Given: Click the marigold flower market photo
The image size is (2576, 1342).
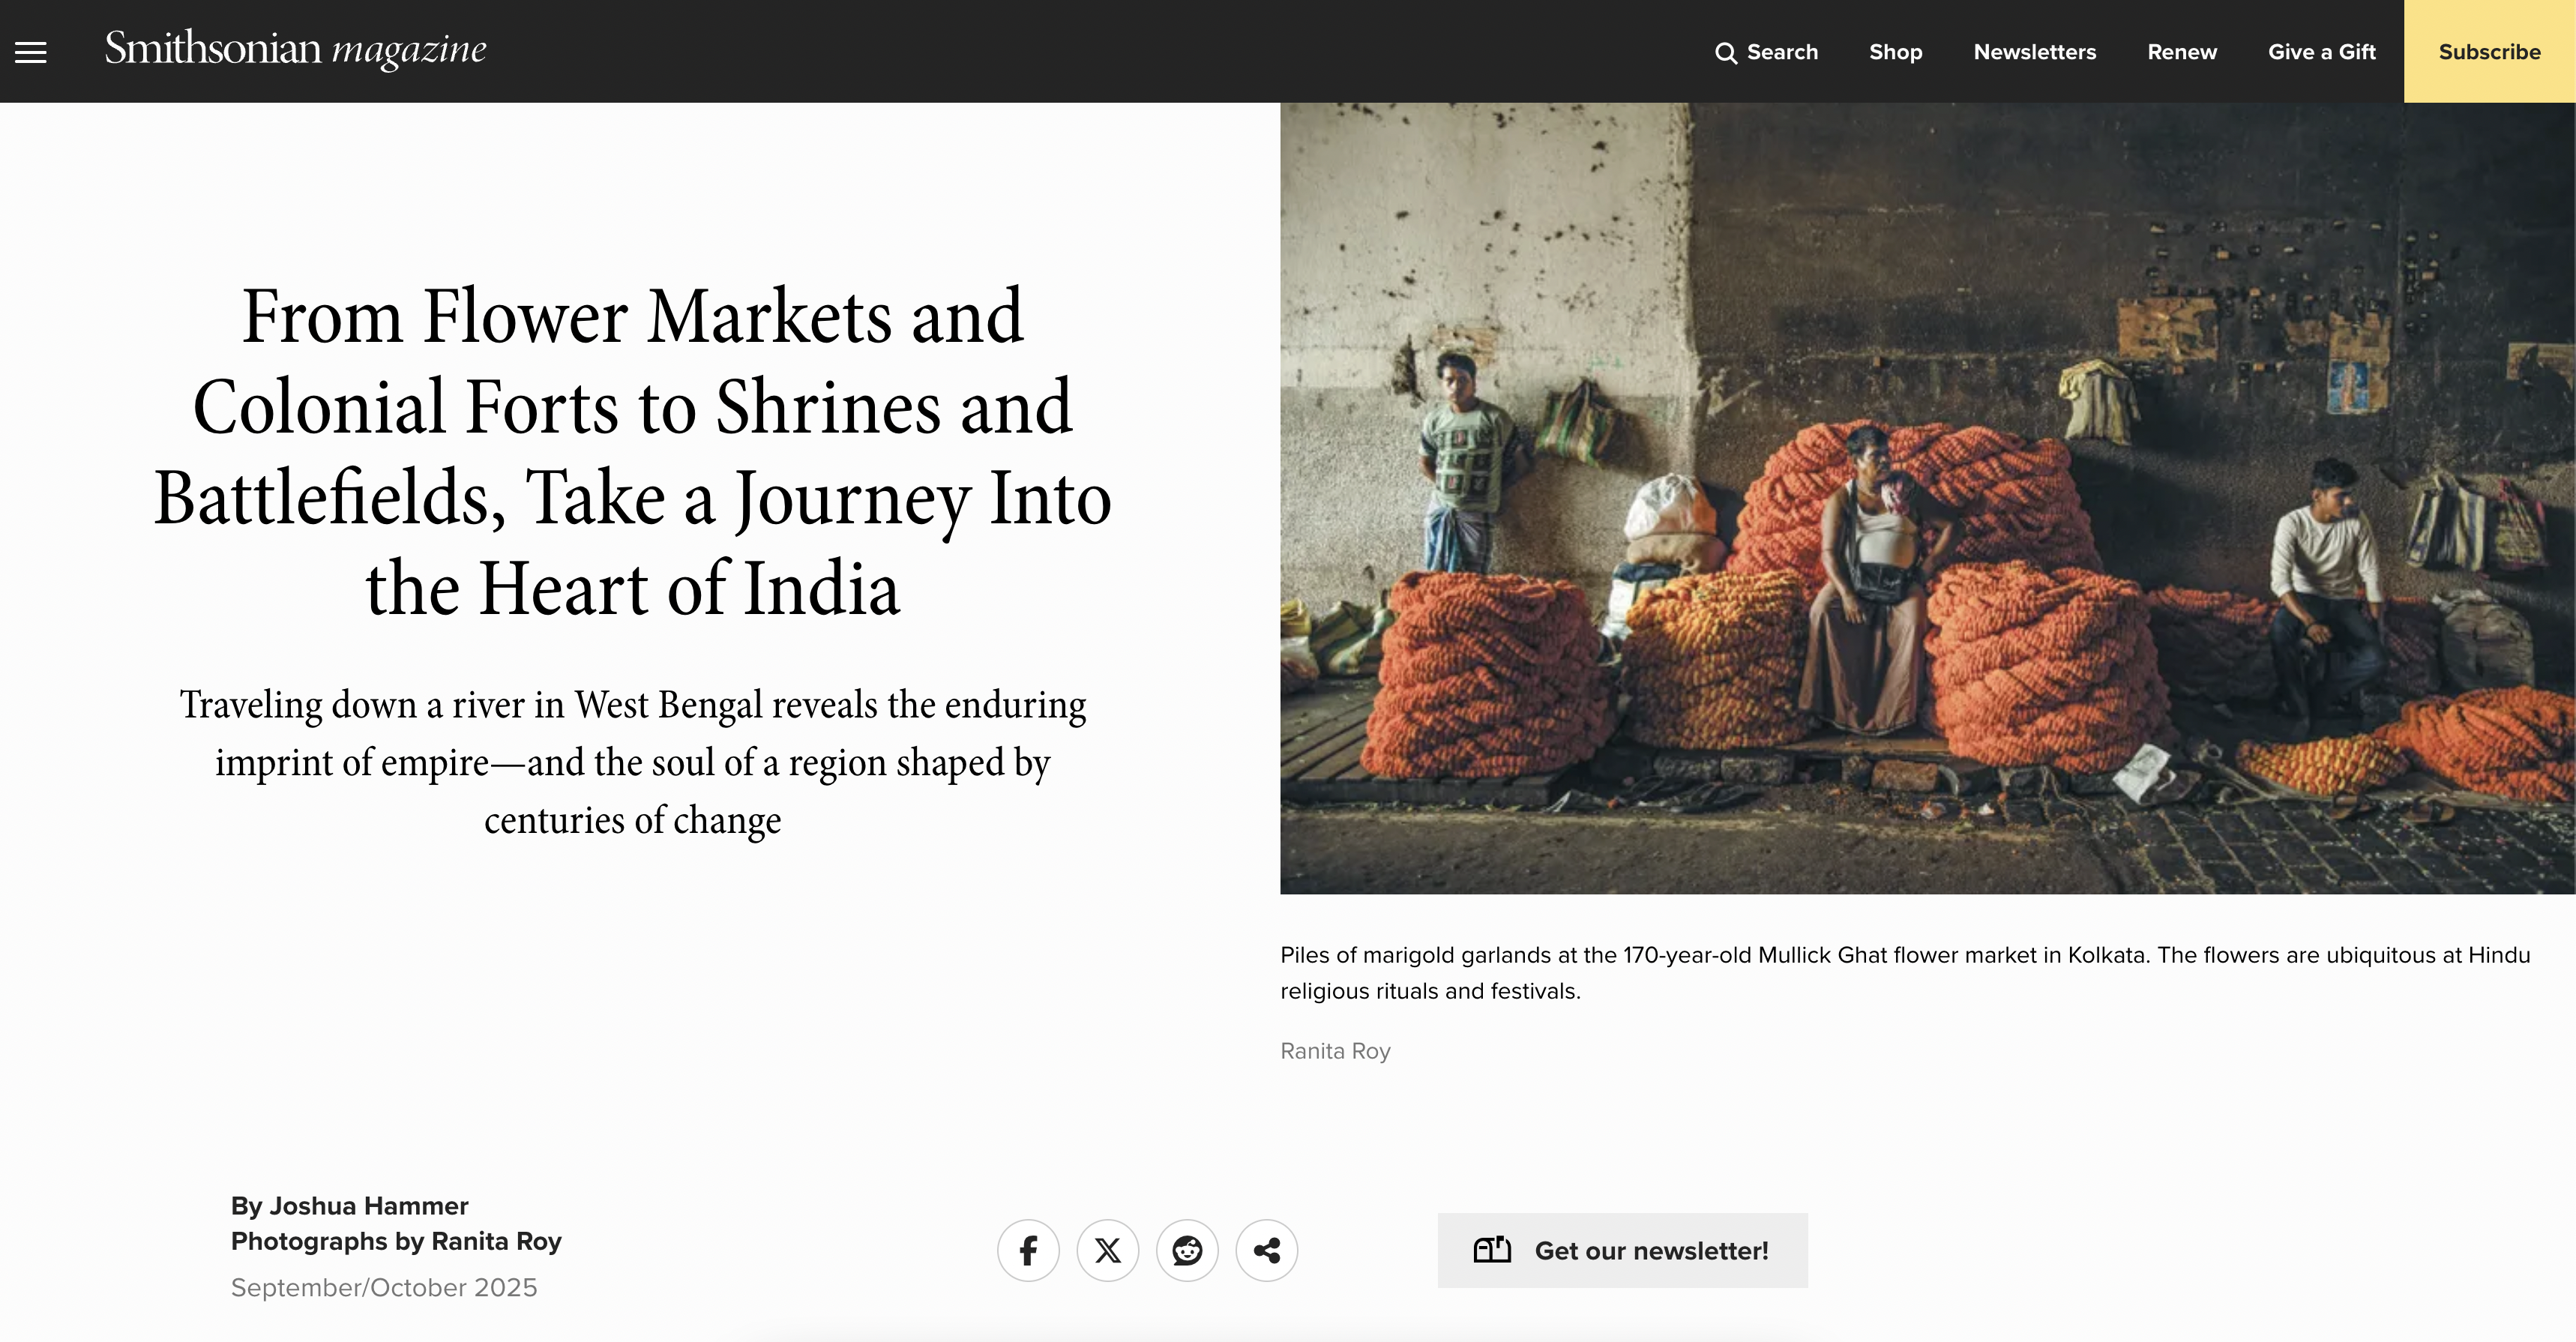Looking at the screenshot, I should (x=1926, y=498).
